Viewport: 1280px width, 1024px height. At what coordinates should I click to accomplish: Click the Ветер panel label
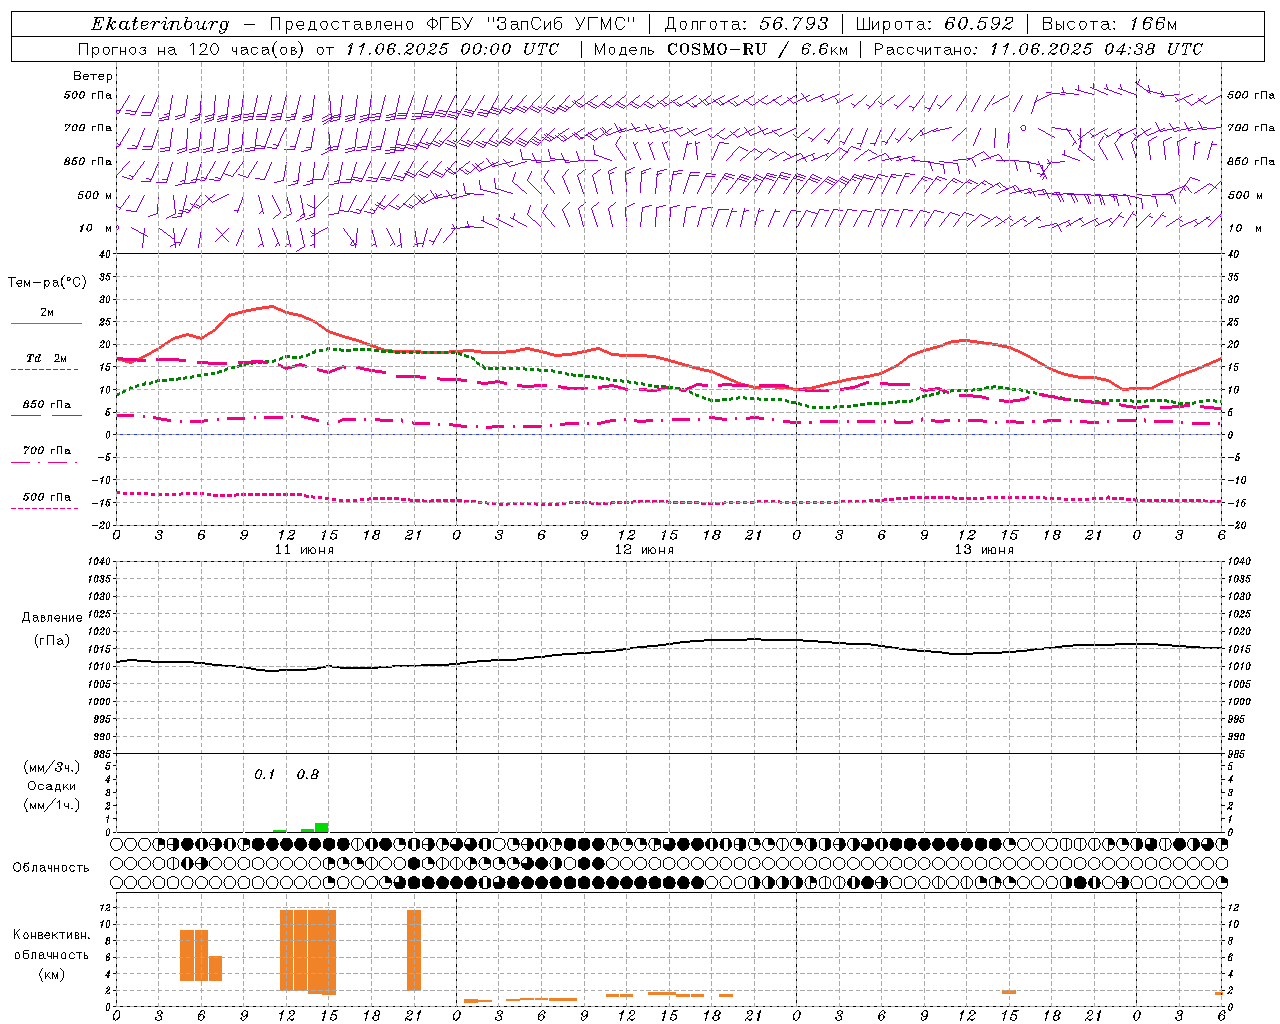tap(93, 76)
